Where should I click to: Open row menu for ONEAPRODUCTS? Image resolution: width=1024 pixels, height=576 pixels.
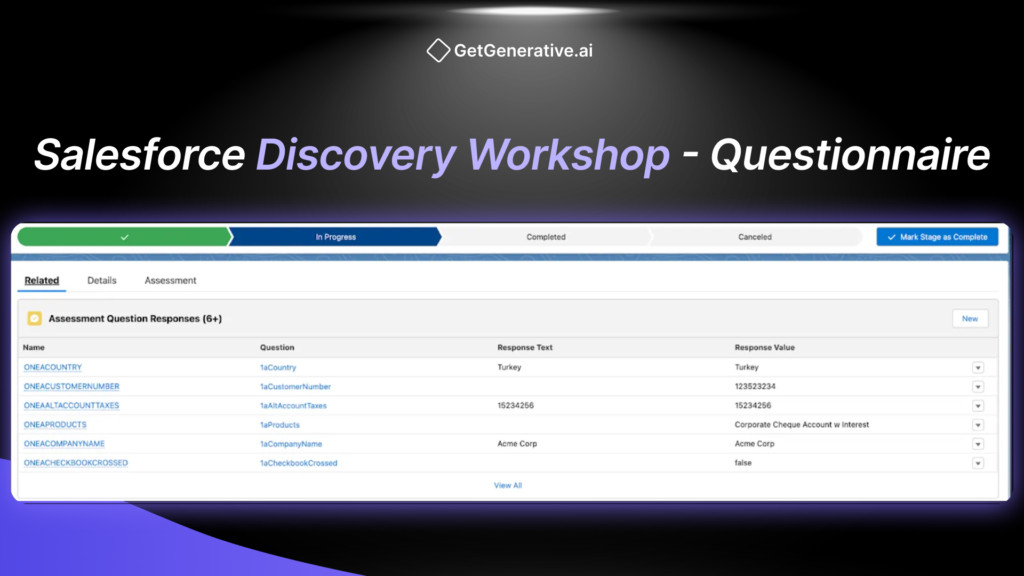coord(978,425)
